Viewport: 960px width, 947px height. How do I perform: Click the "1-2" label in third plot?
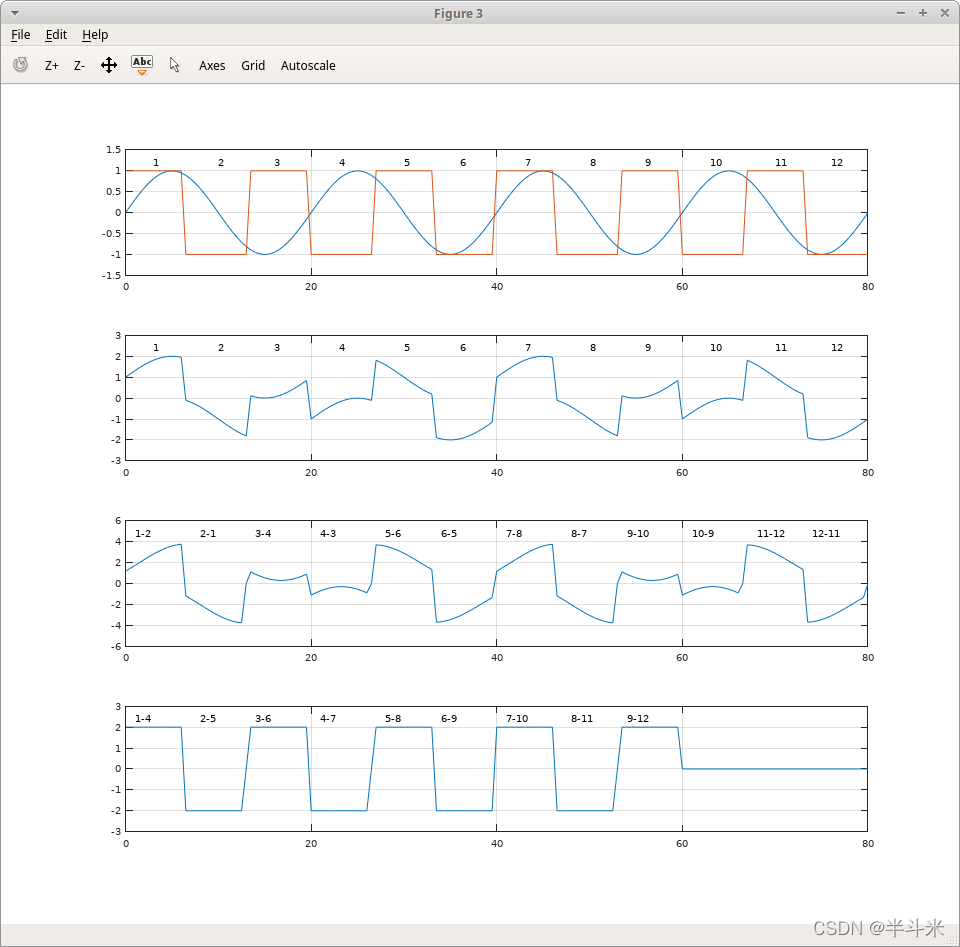tap(143, 534)
